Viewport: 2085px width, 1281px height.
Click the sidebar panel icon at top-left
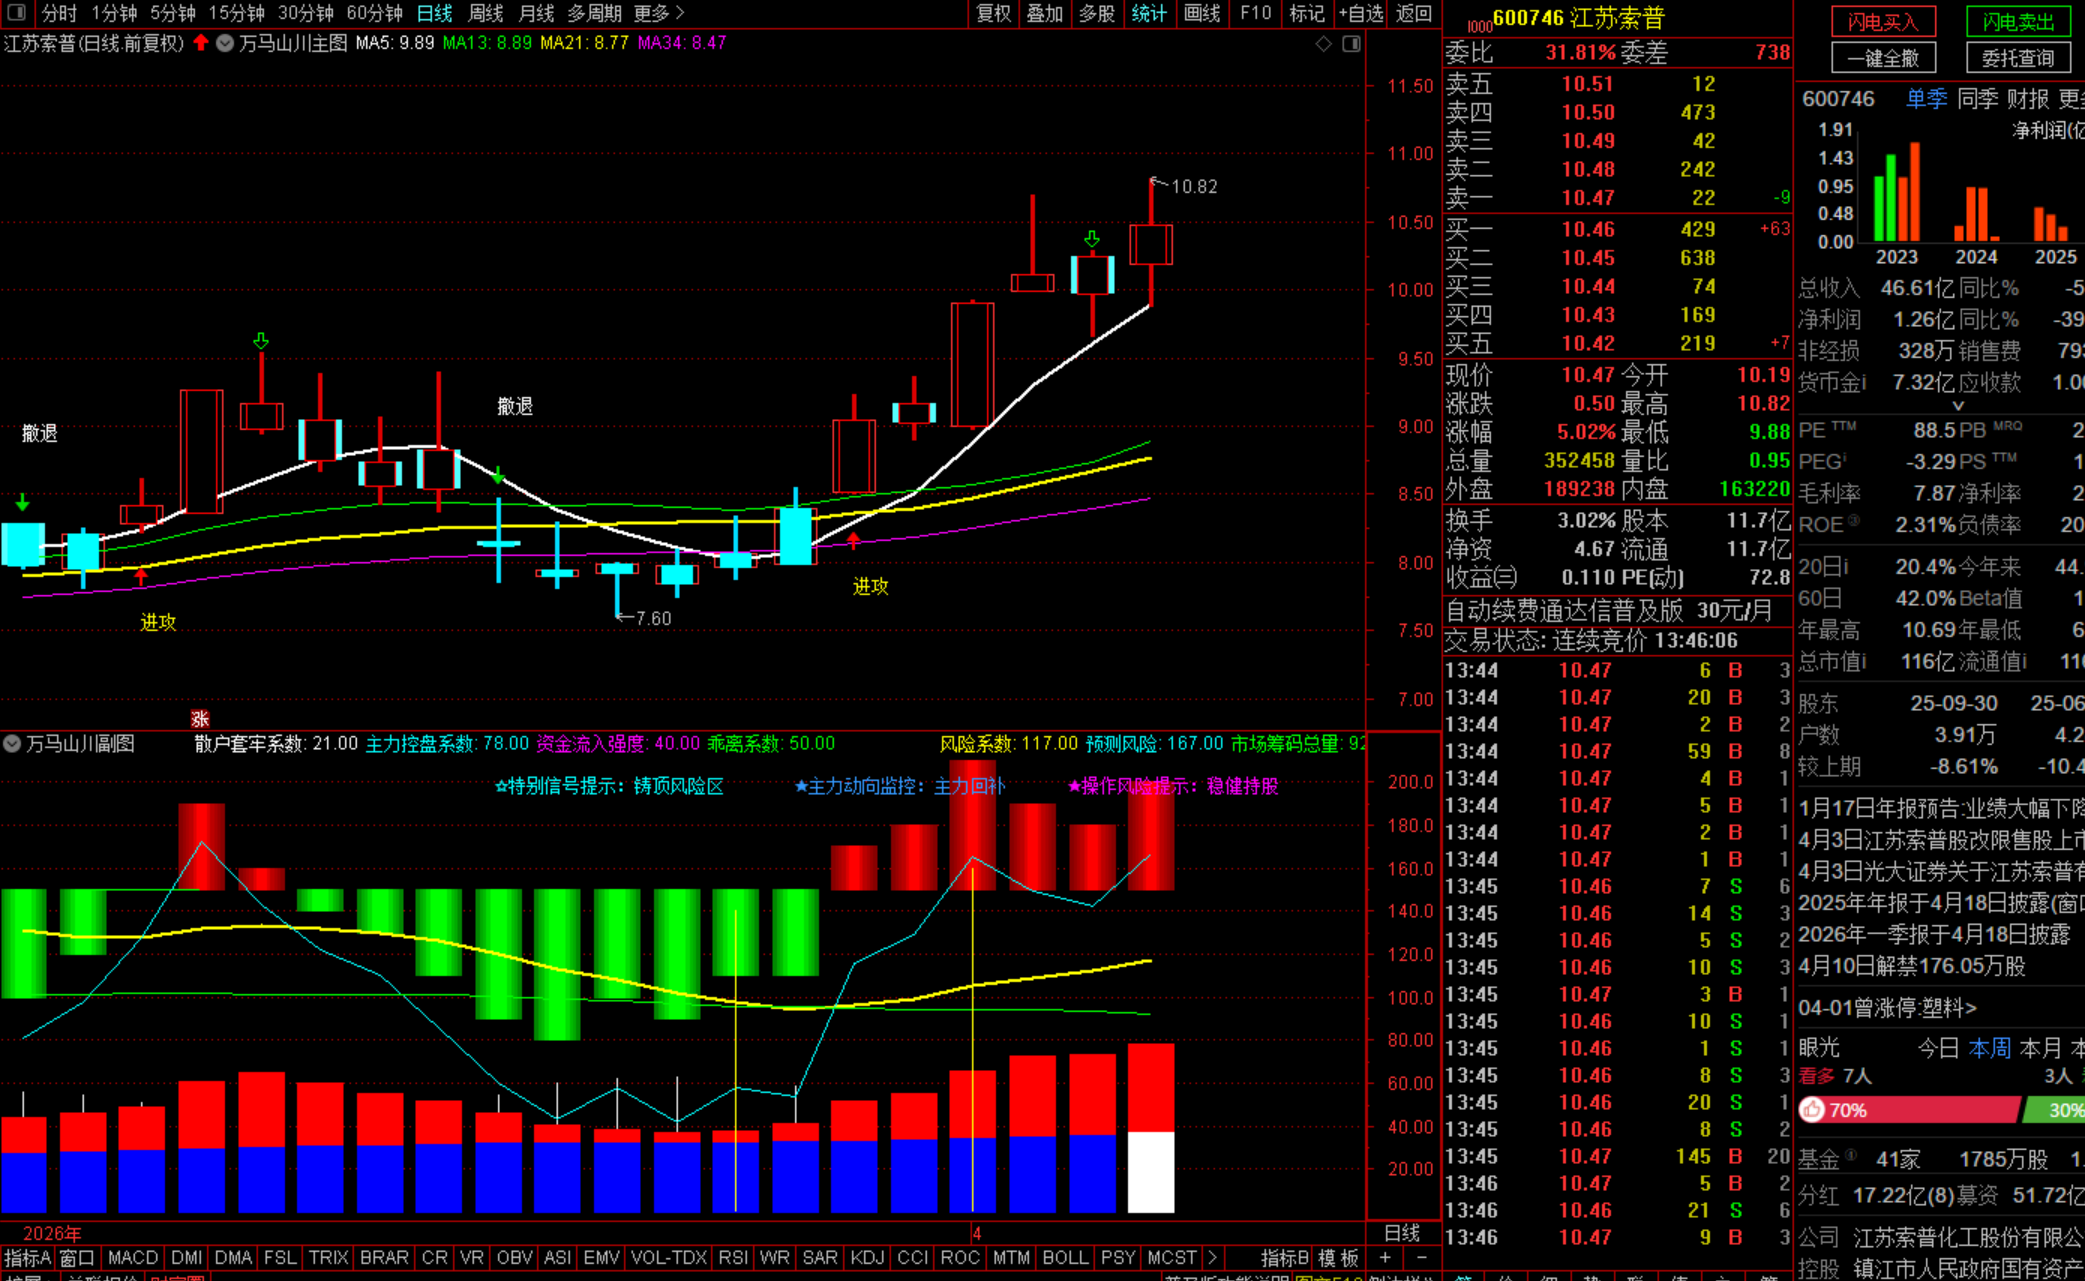pos(17,13)
